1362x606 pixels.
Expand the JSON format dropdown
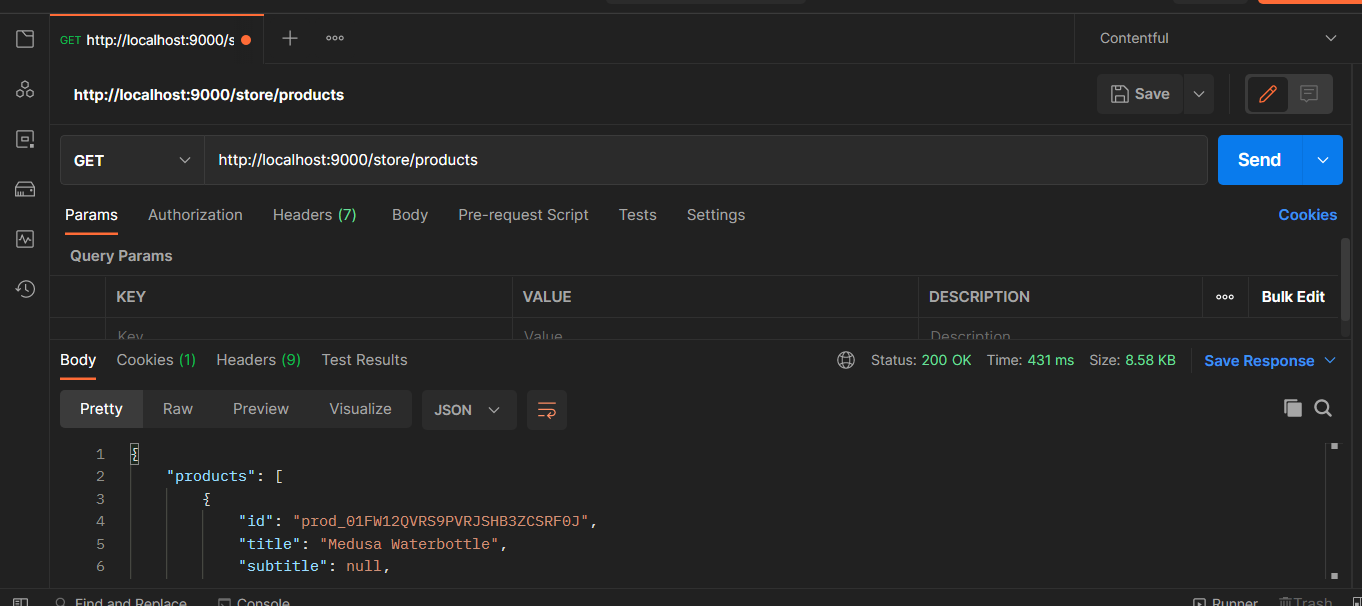click(469, 410)
